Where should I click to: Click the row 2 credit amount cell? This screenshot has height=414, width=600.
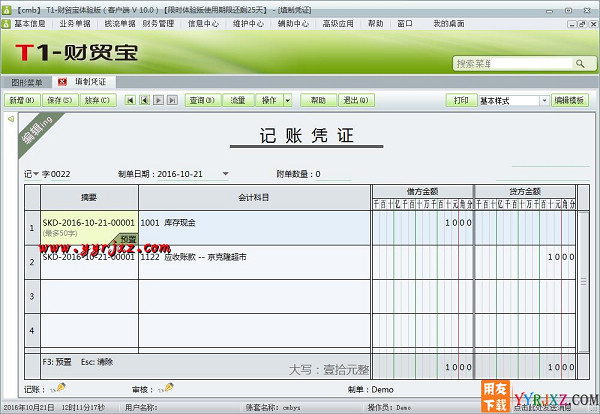[525, 262]
